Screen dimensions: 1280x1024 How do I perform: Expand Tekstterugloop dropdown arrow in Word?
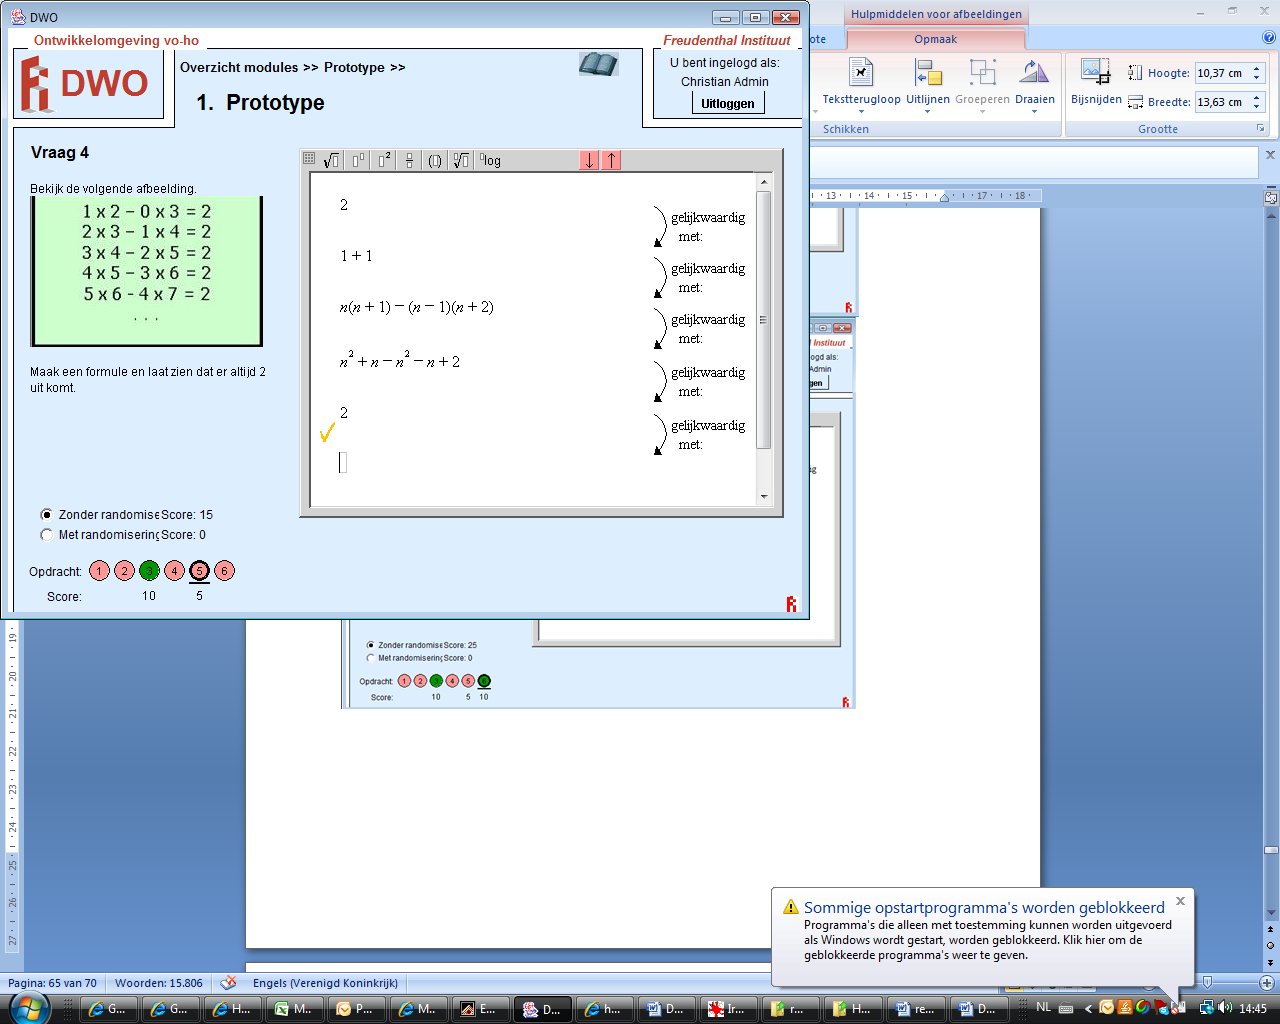pyautogui.click(x=861, y=111)
